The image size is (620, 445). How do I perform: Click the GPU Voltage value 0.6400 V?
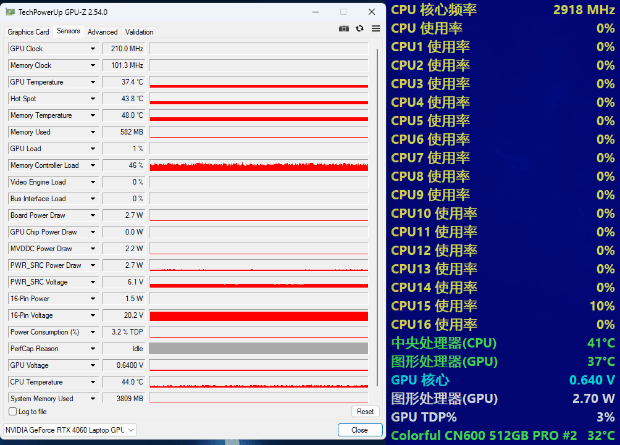[124, 365]
